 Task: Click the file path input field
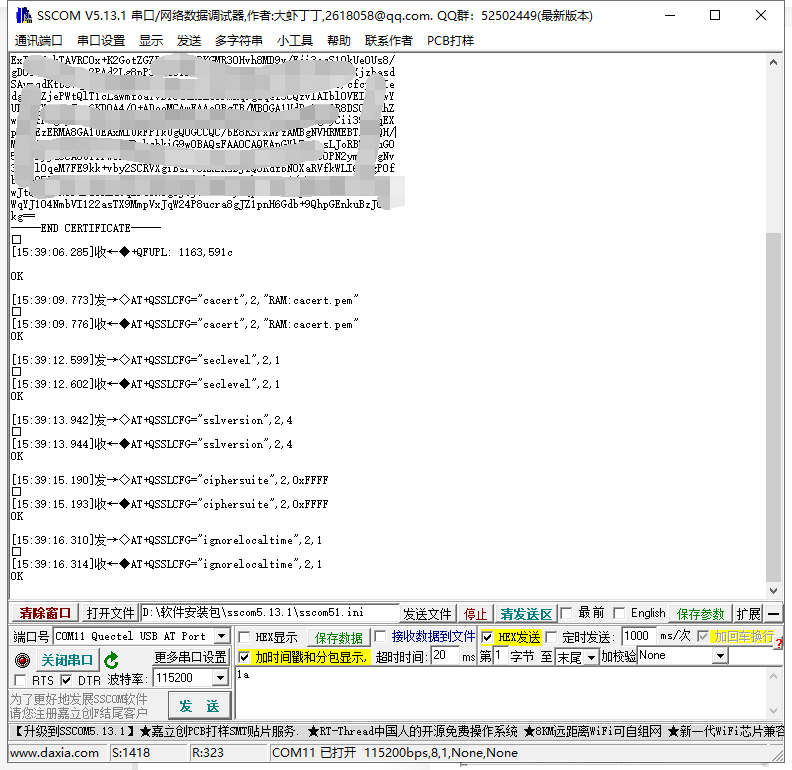click(269, 613)
